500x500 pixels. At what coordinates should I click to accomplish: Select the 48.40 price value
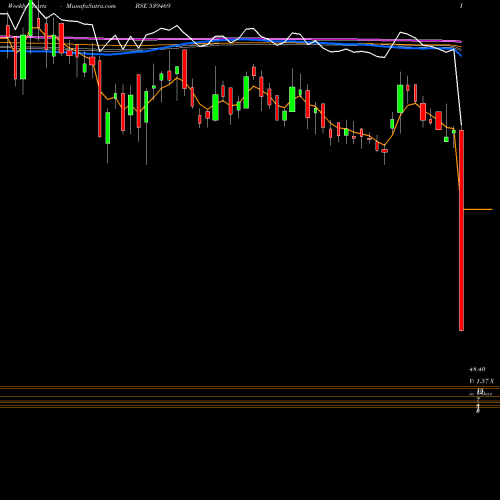477,369
